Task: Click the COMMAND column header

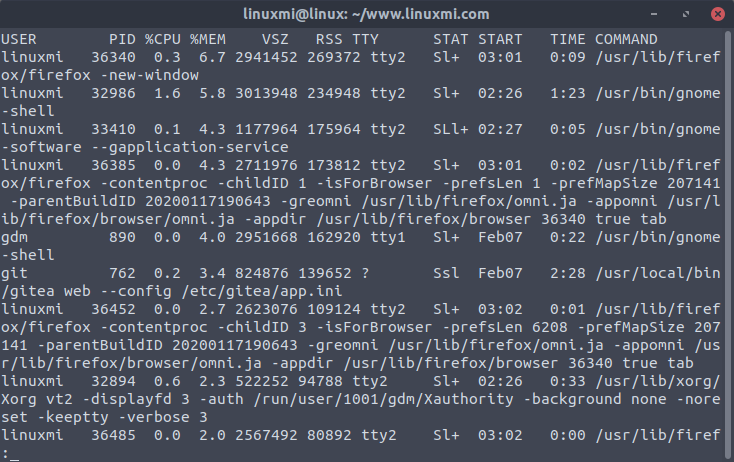Action: pos(631,38)
